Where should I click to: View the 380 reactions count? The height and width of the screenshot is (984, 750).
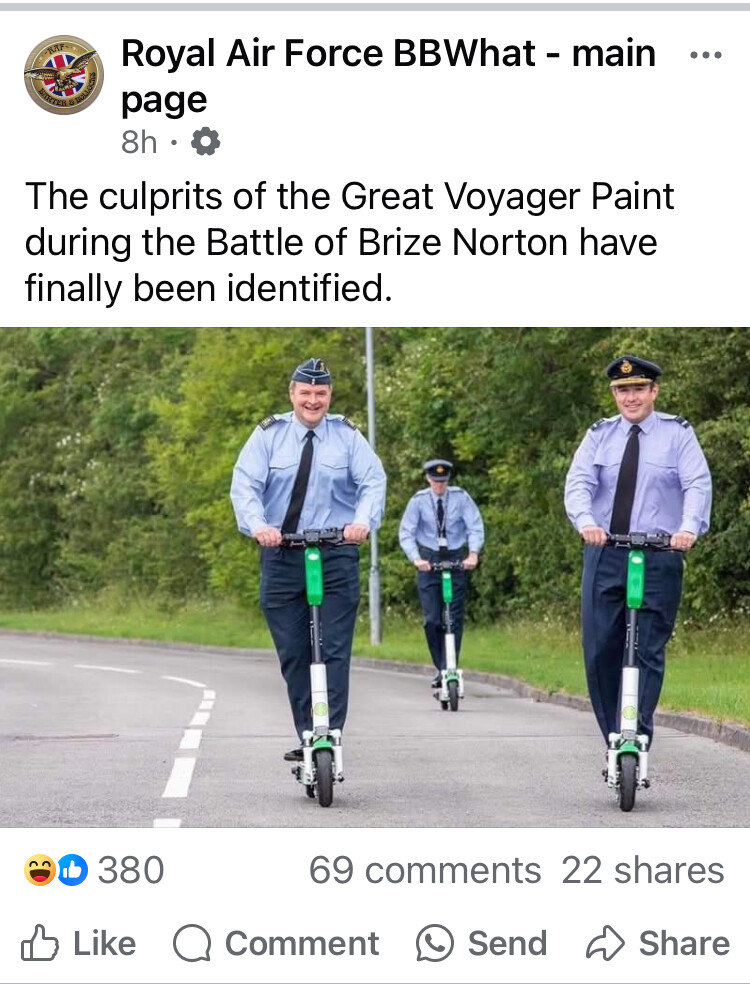131,870
